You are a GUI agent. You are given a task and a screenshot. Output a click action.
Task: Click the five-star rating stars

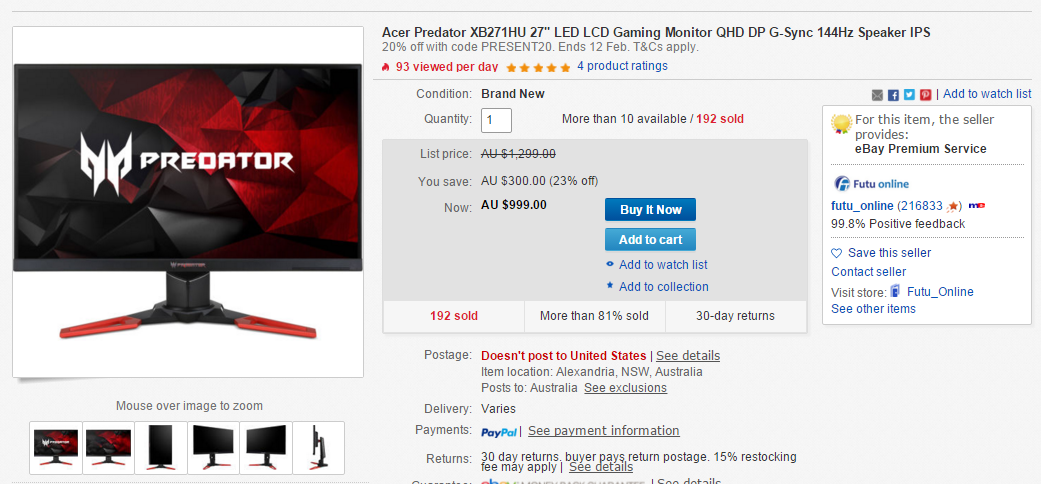[x=538, y=67]
